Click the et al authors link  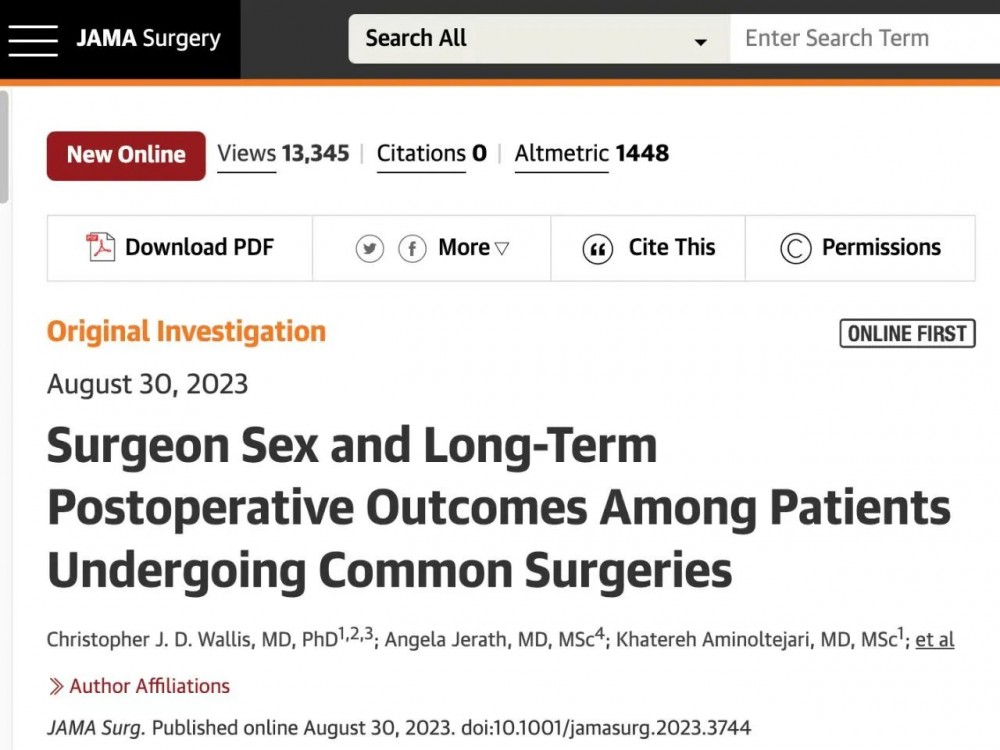935,640
